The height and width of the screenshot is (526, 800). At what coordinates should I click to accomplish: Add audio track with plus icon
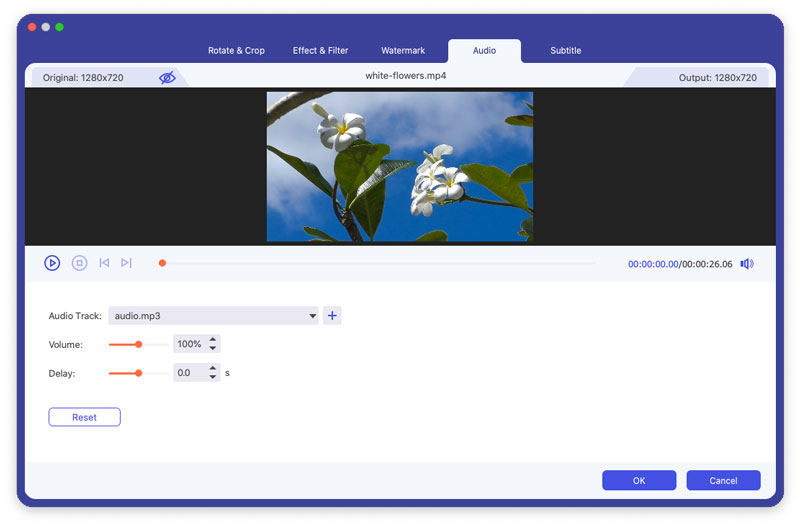tap(332, 316)
